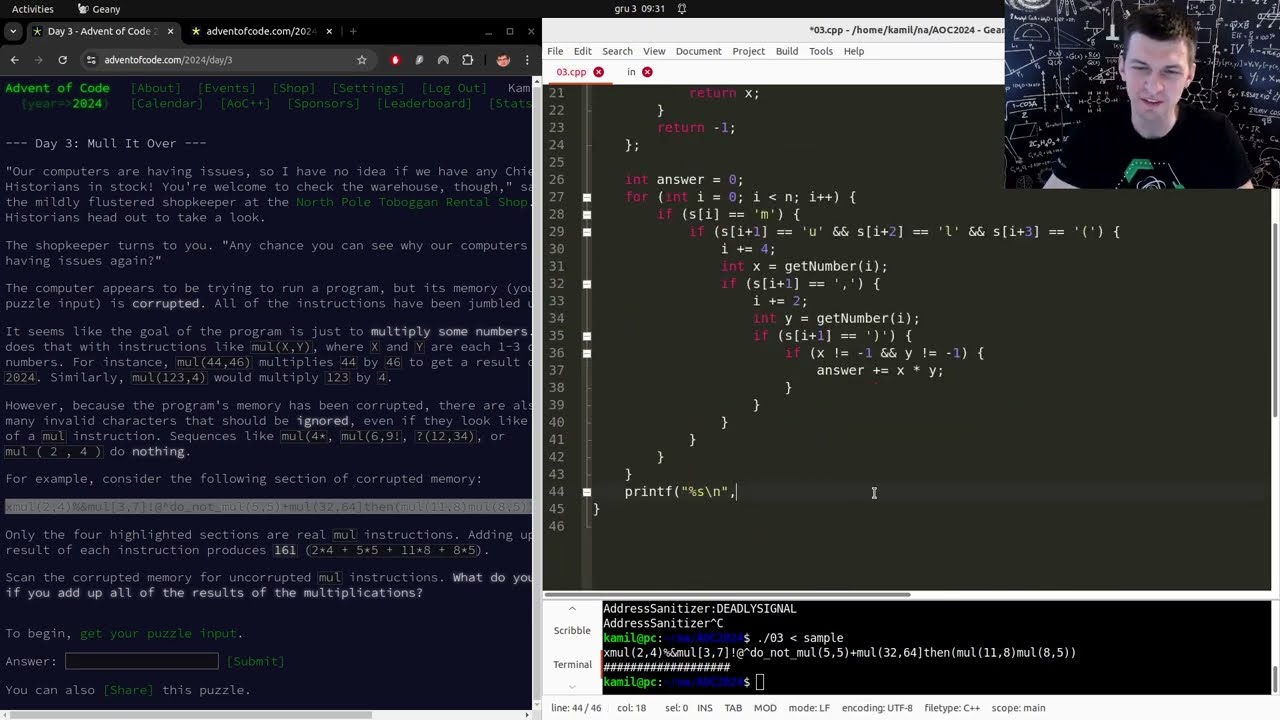Close the 'in' file tab in Geany
The image size is (1280, 720).
pos(647,72)
